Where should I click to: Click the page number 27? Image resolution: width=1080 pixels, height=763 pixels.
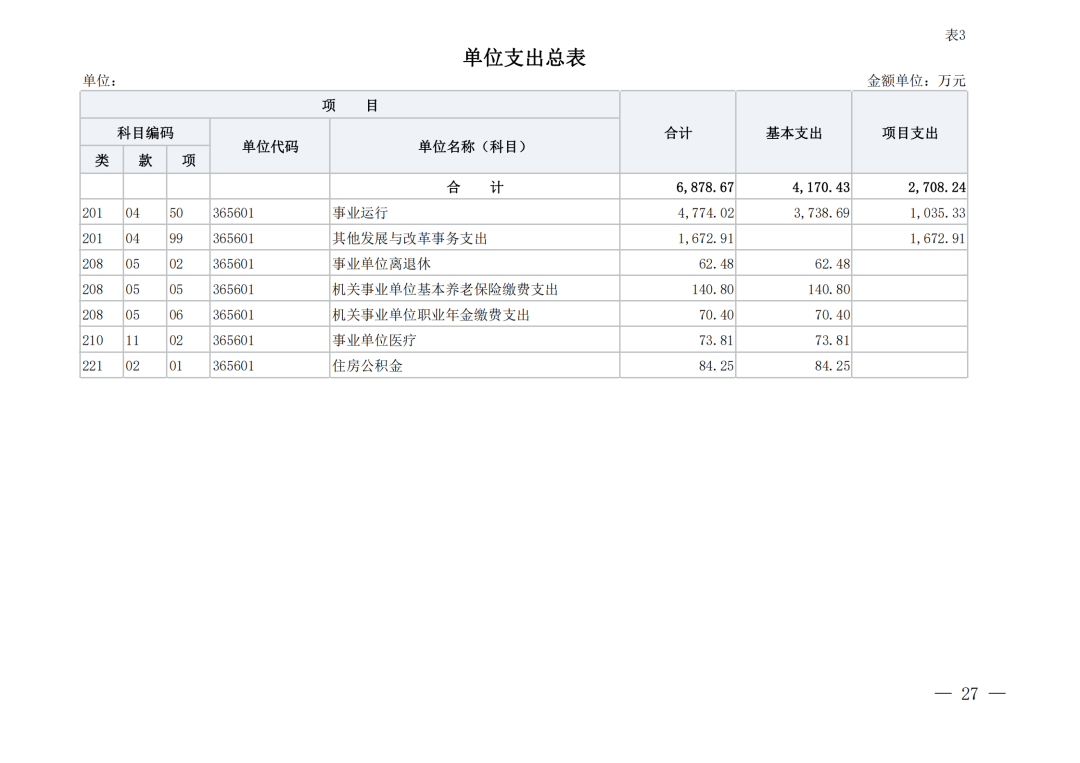point(969,693)
